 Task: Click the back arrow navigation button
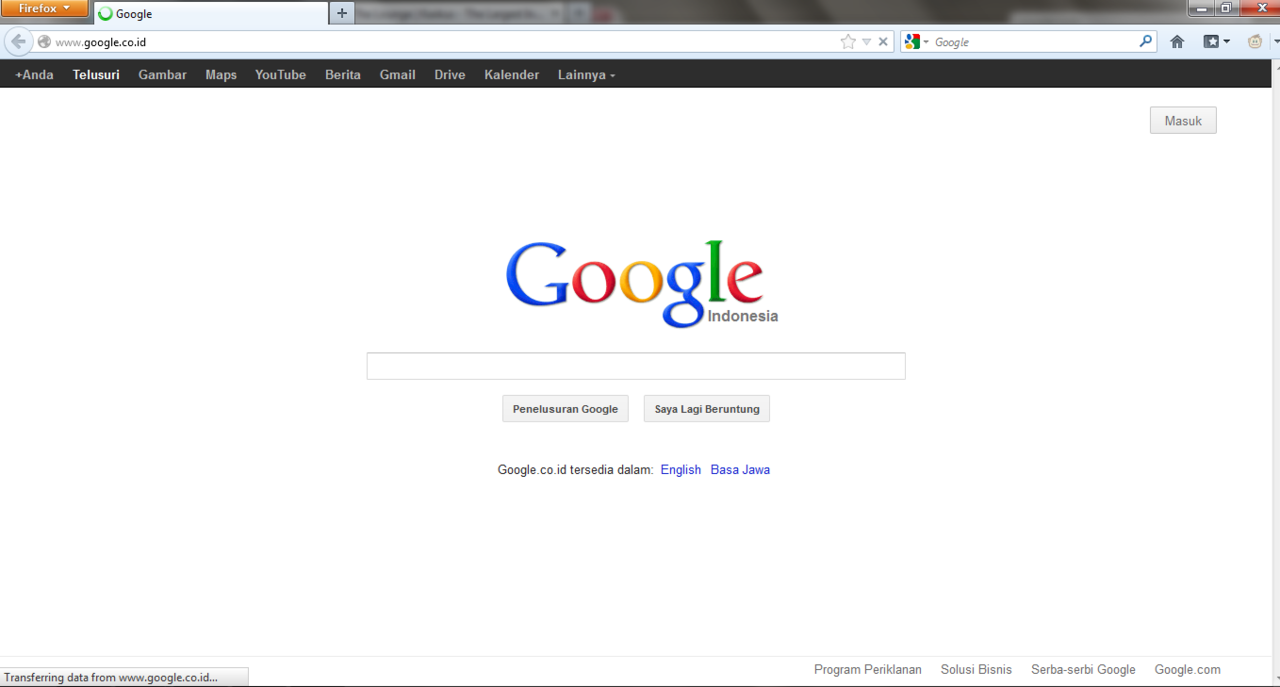(x=18, y=42)
